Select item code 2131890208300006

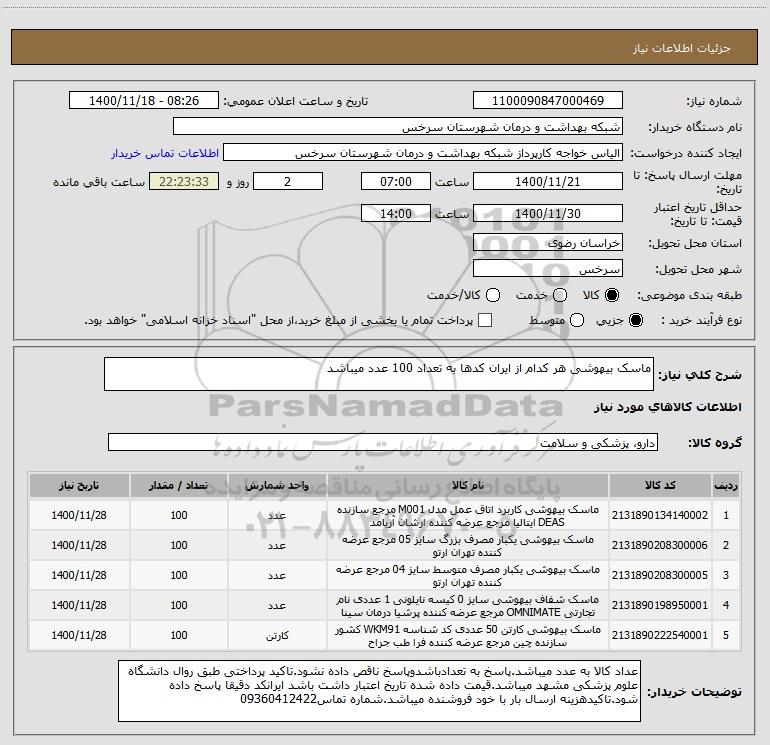click(x=660, y=545)
